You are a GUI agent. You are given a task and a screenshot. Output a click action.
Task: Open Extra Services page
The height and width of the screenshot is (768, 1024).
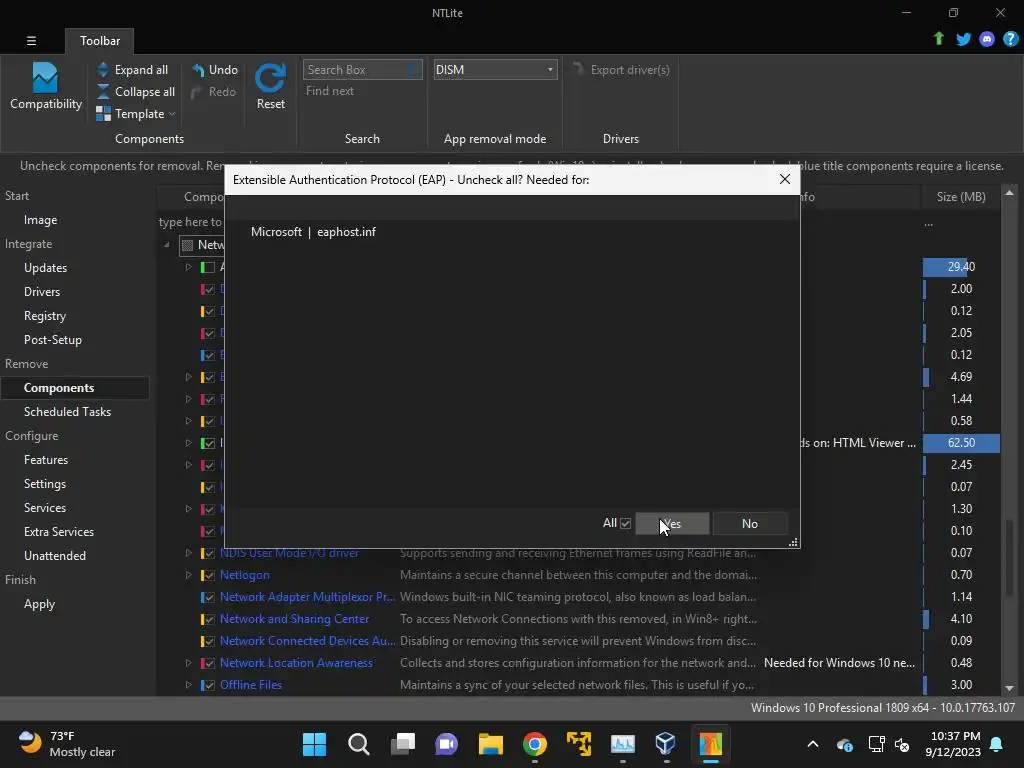pyautogui.click(x=59, y=532)
